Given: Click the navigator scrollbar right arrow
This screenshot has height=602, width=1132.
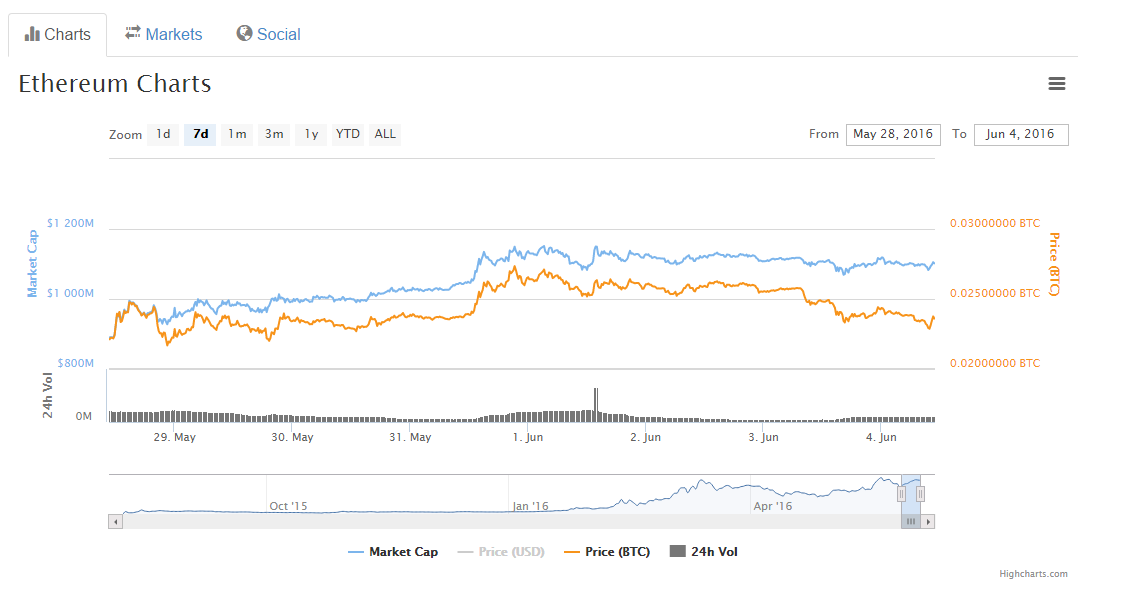Looking at the screenshot, I should [928, 521].
